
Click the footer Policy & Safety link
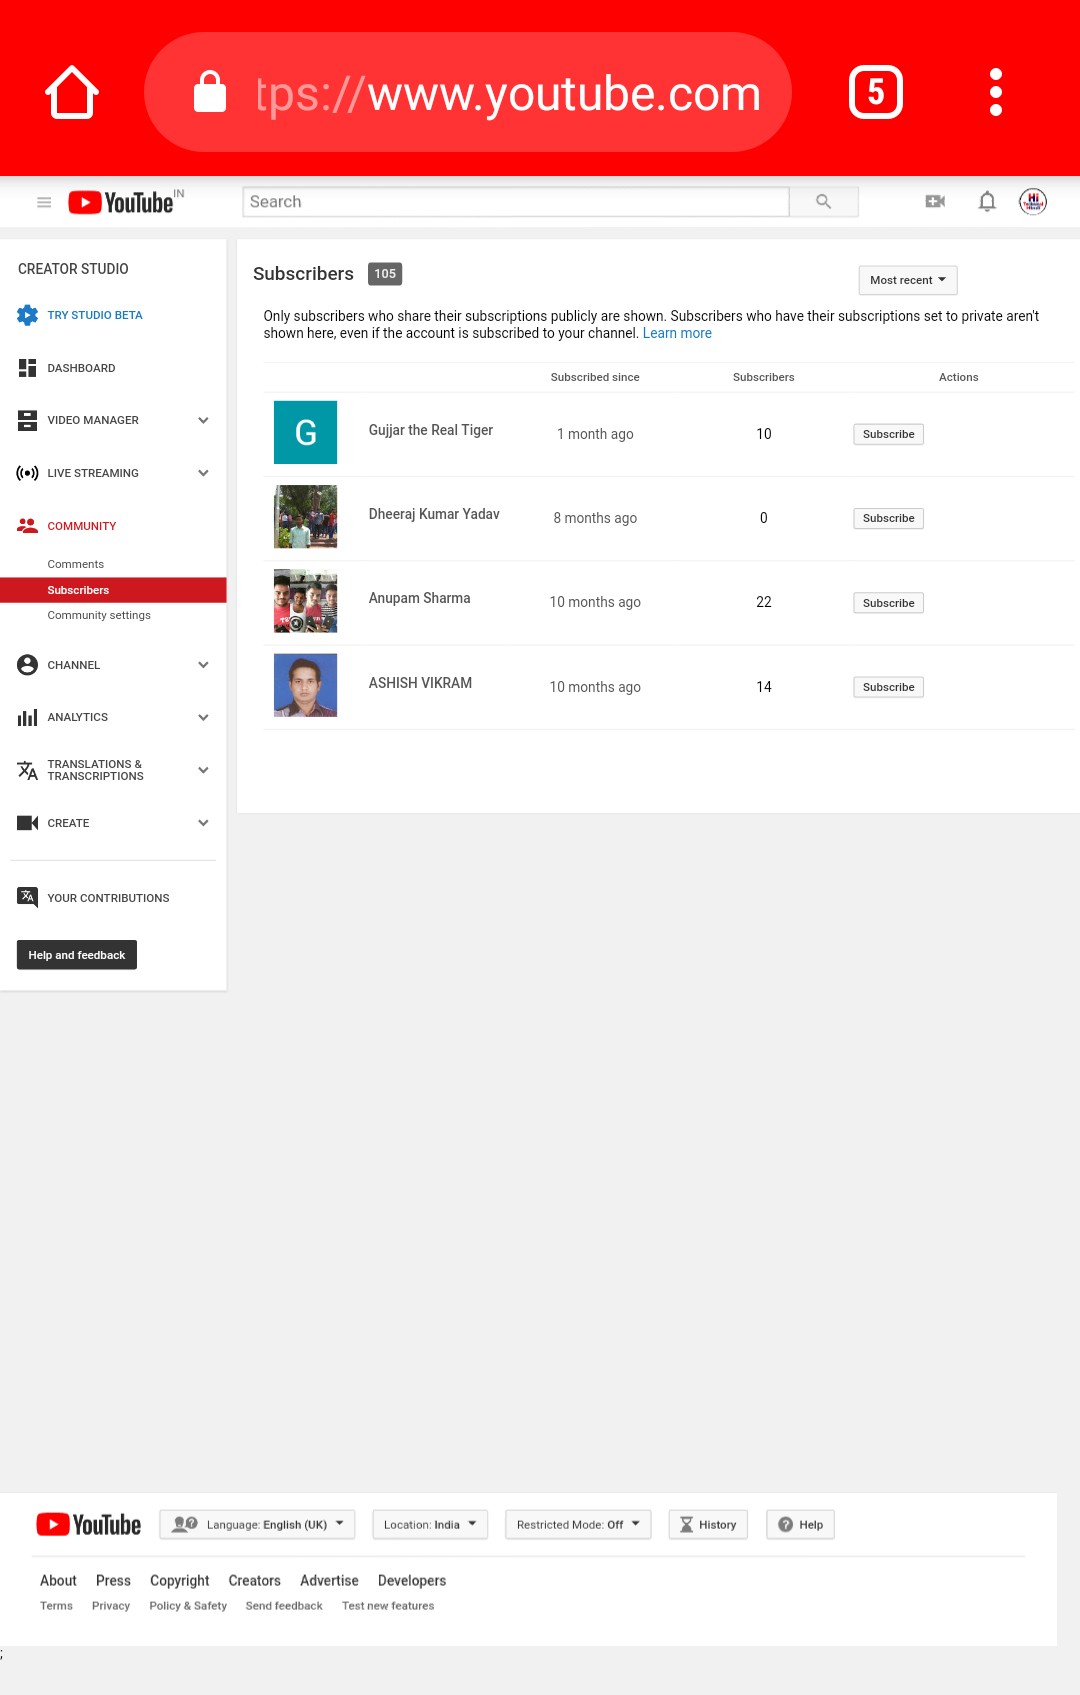(188, 1606)
